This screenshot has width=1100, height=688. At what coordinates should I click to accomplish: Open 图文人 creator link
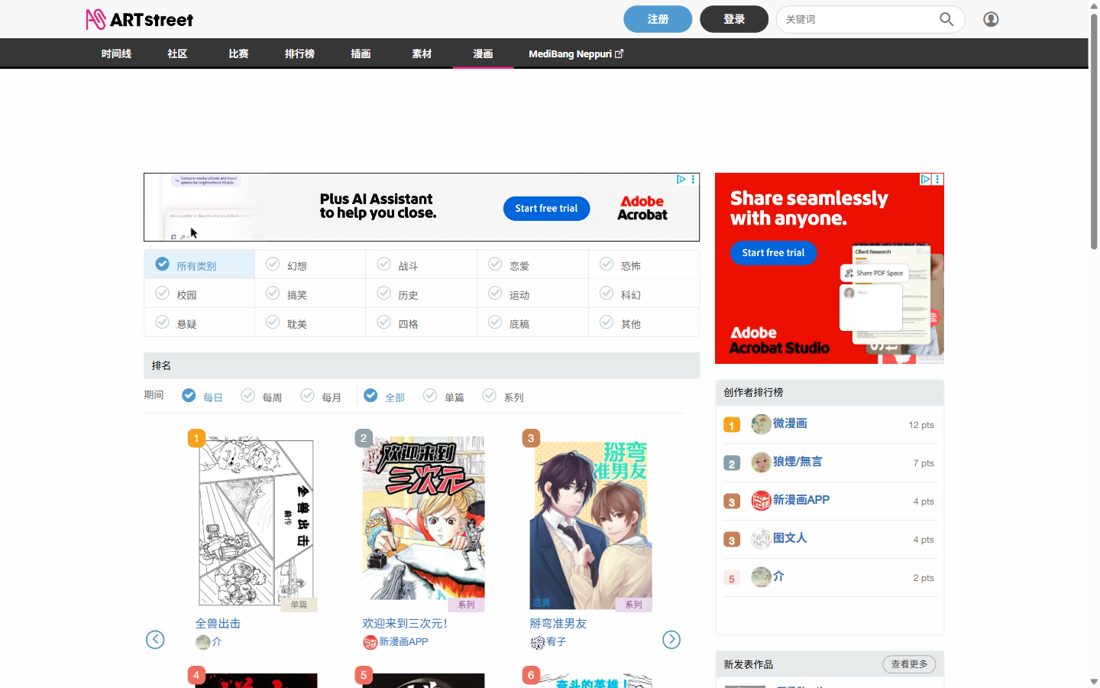(x=789, y=538)
